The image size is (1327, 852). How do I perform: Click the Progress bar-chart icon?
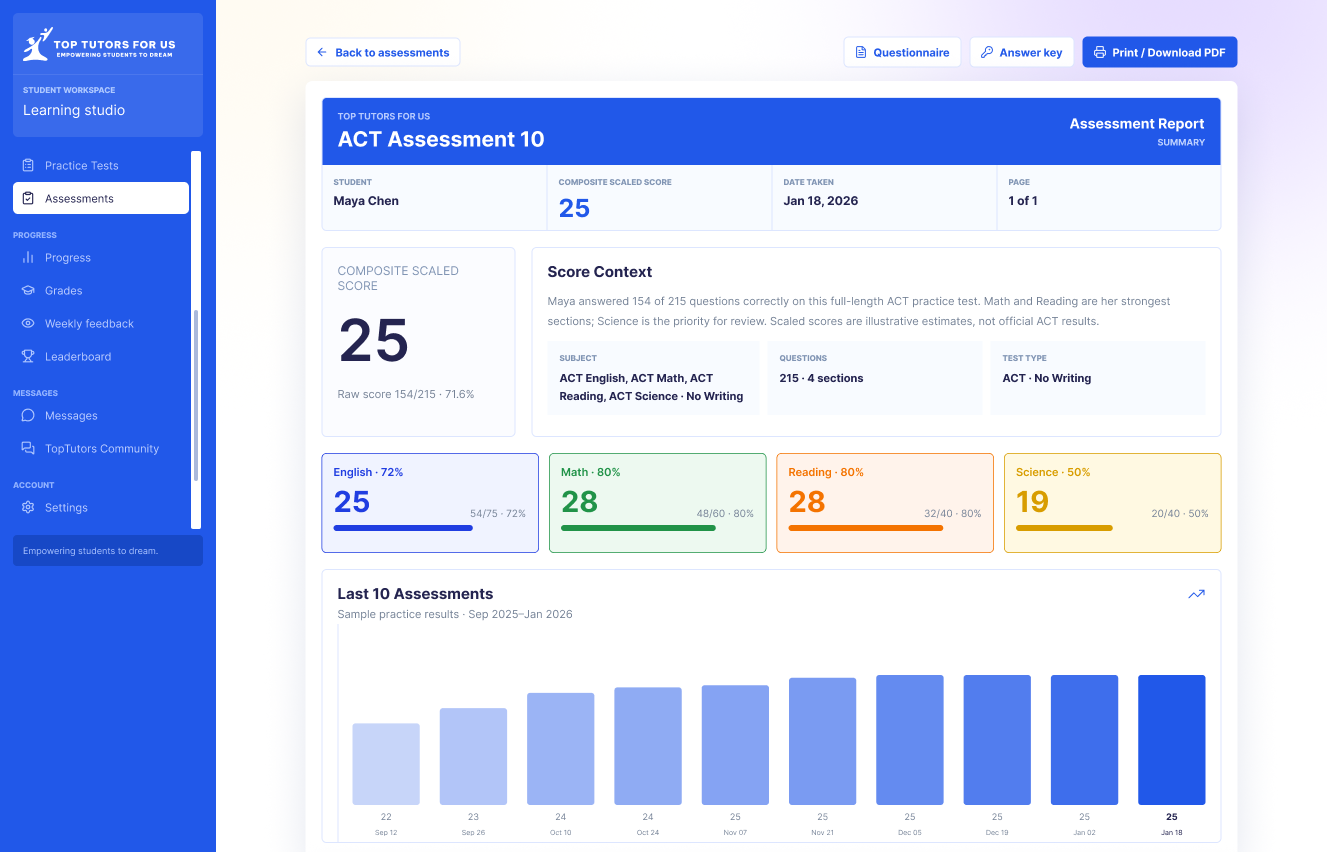(x=28, y=257)
